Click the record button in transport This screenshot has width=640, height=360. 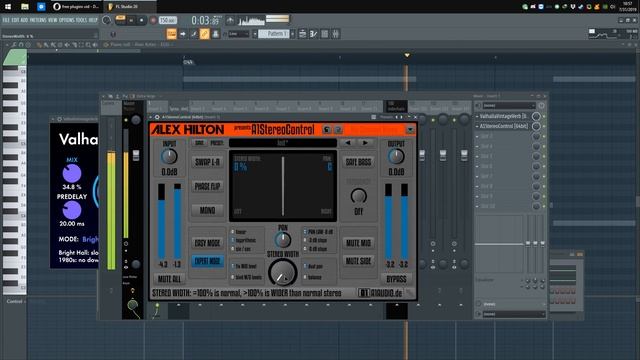click(153, 20)
